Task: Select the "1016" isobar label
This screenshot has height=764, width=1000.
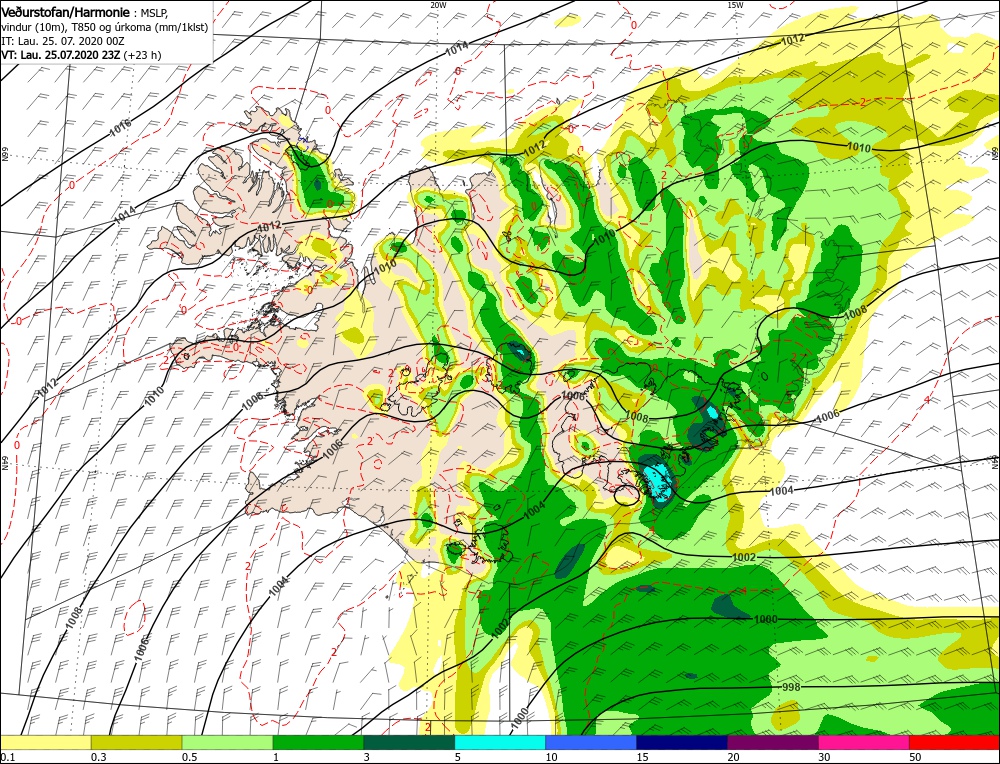Action: pyautogui.click(x=120, y=128)
